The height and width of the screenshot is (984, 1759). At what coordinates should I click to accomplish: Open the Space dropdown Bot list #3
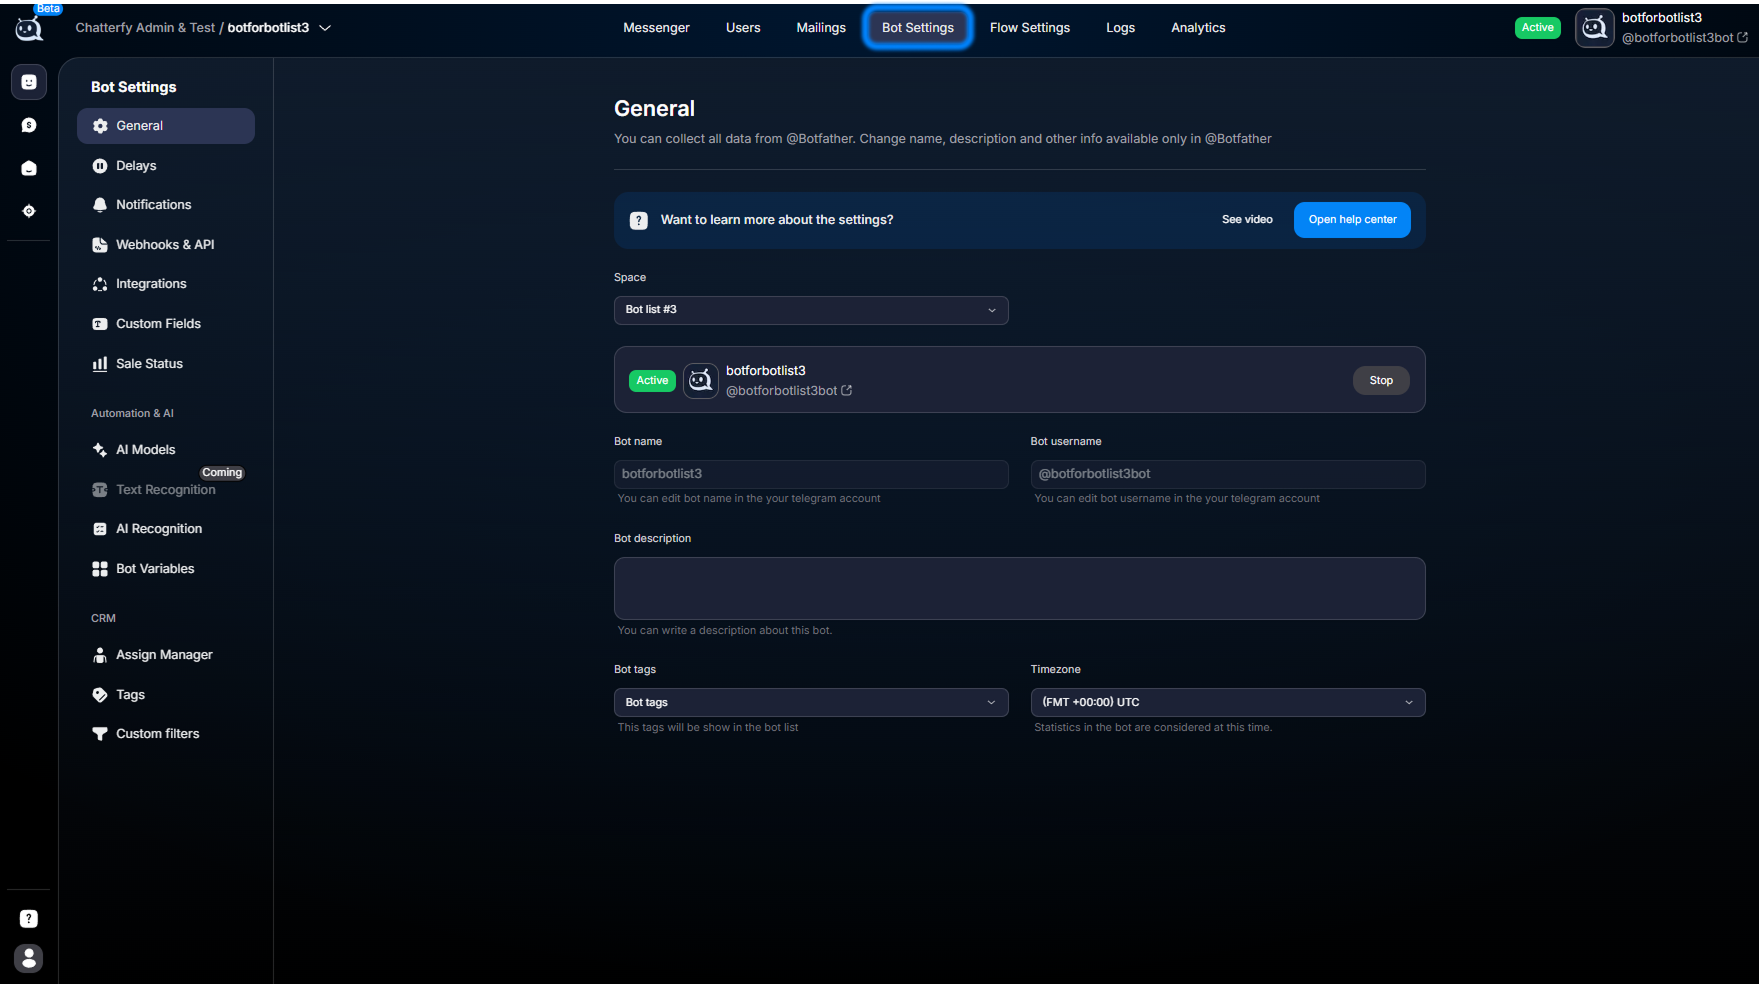click(811, 310)
